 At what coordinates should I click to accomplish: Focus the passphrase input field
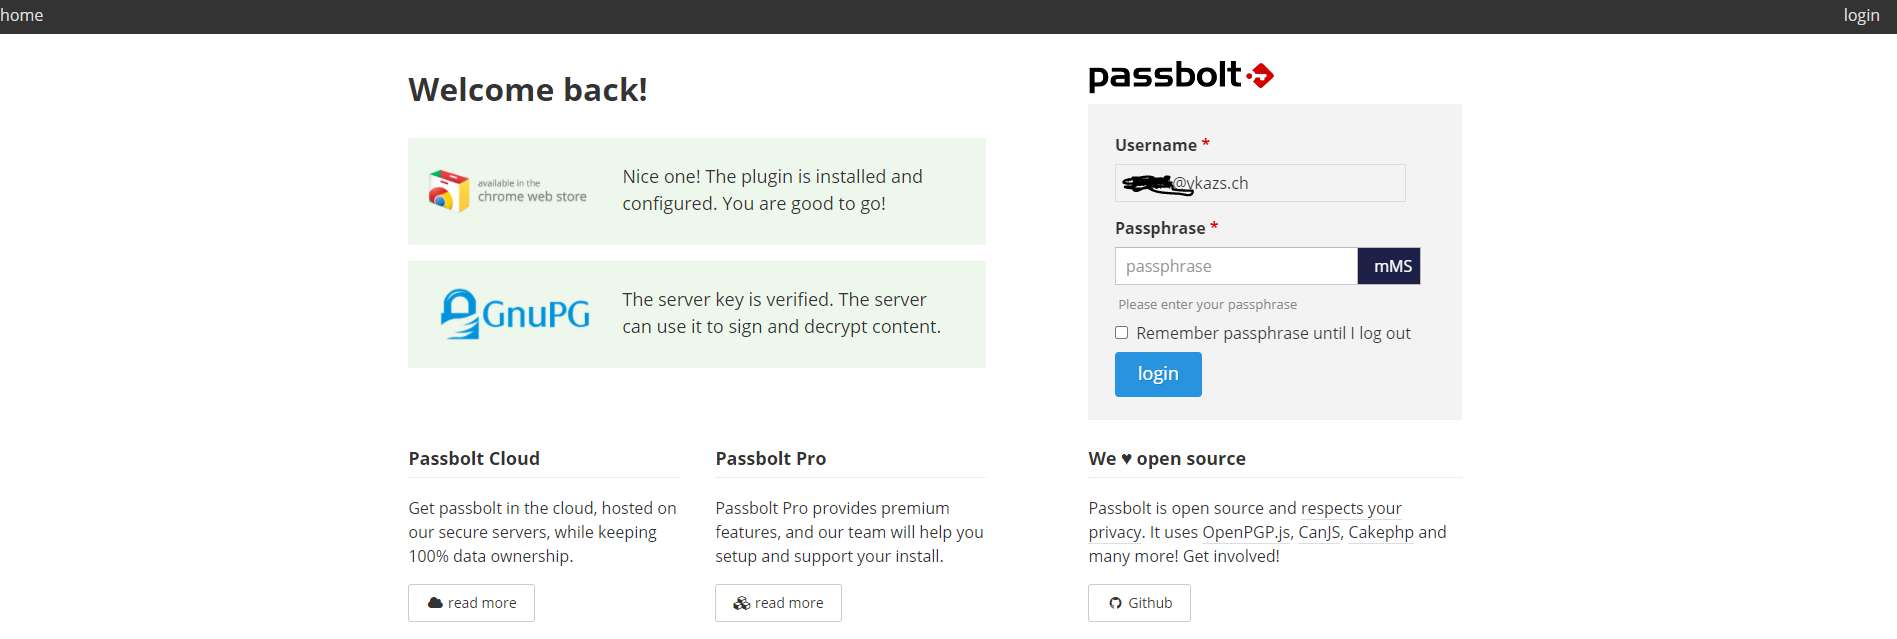click(1236, 266)
